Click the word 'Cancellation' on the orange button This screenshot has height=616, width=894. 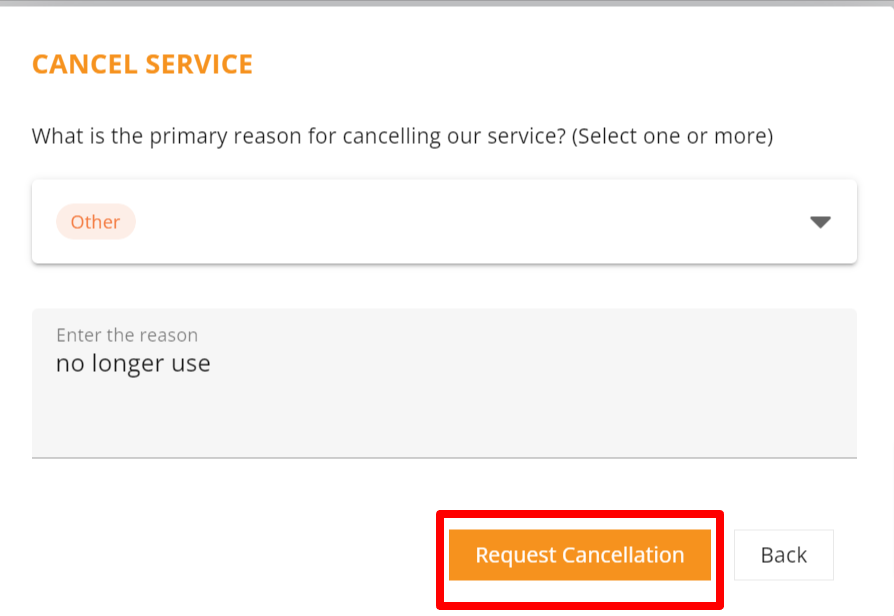point(623,555)
